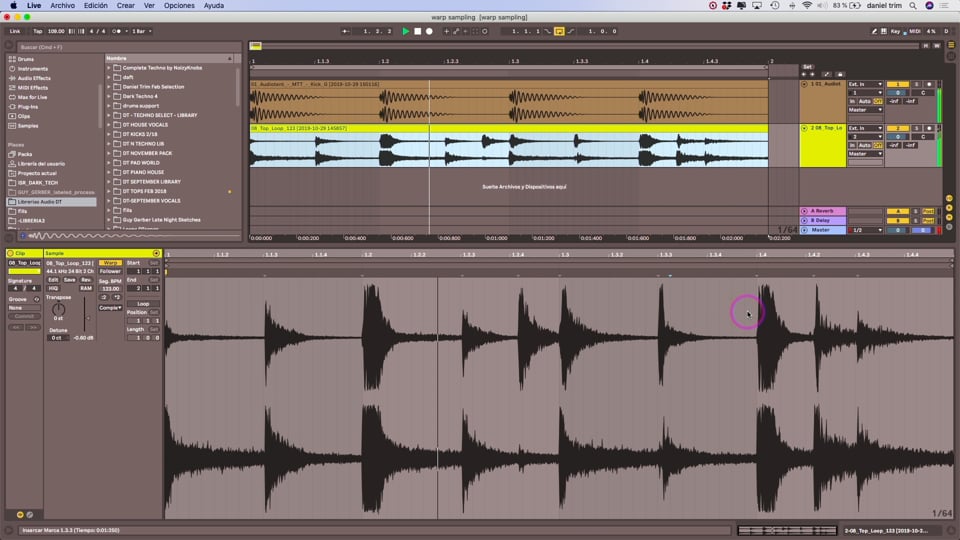Click the MIDI Arrangement Overdub plus icon
The width and height of the screenshot is (960, 540).
[446, 31]
